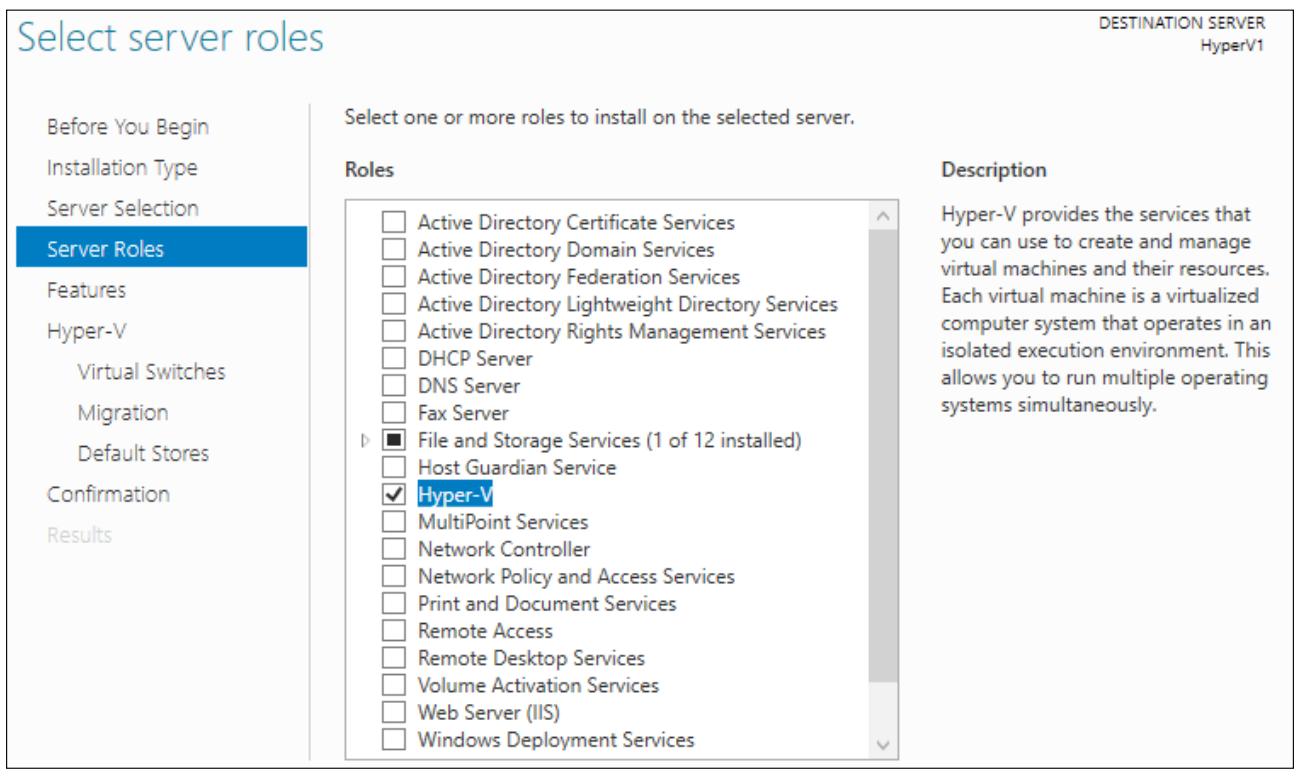Image resolution: width=1300 pixels, height=777 pixels.
Task: Click the 'Fax Server' role name
Action: 463,413
